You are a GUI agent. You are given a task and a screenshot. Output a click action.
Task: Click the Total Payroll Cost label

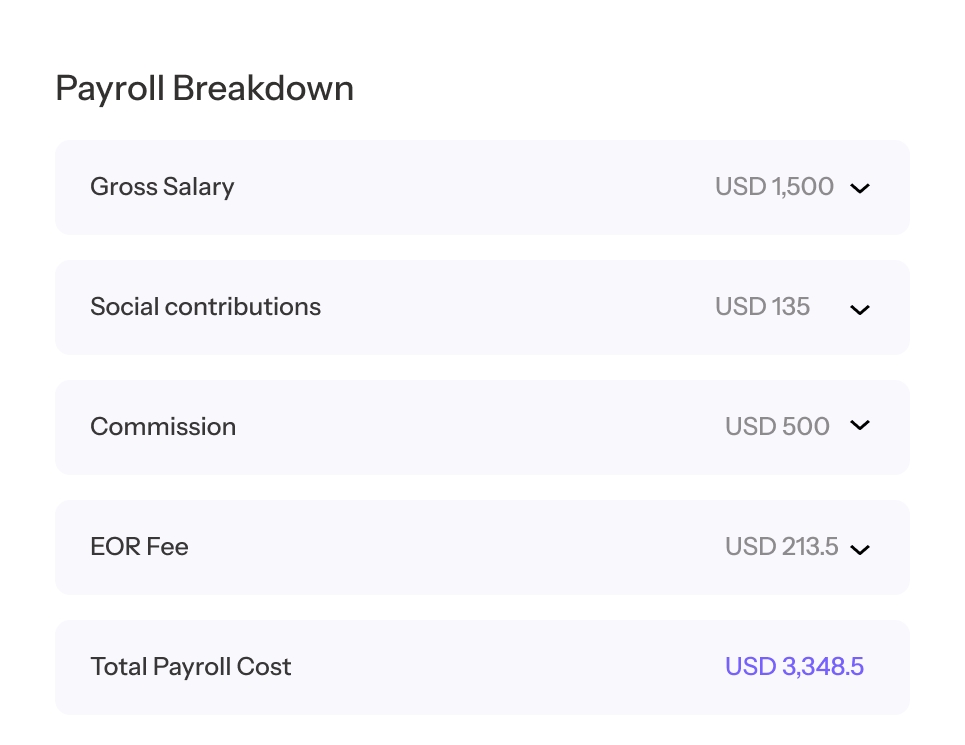pyautogui.click(x=190, y=667)
